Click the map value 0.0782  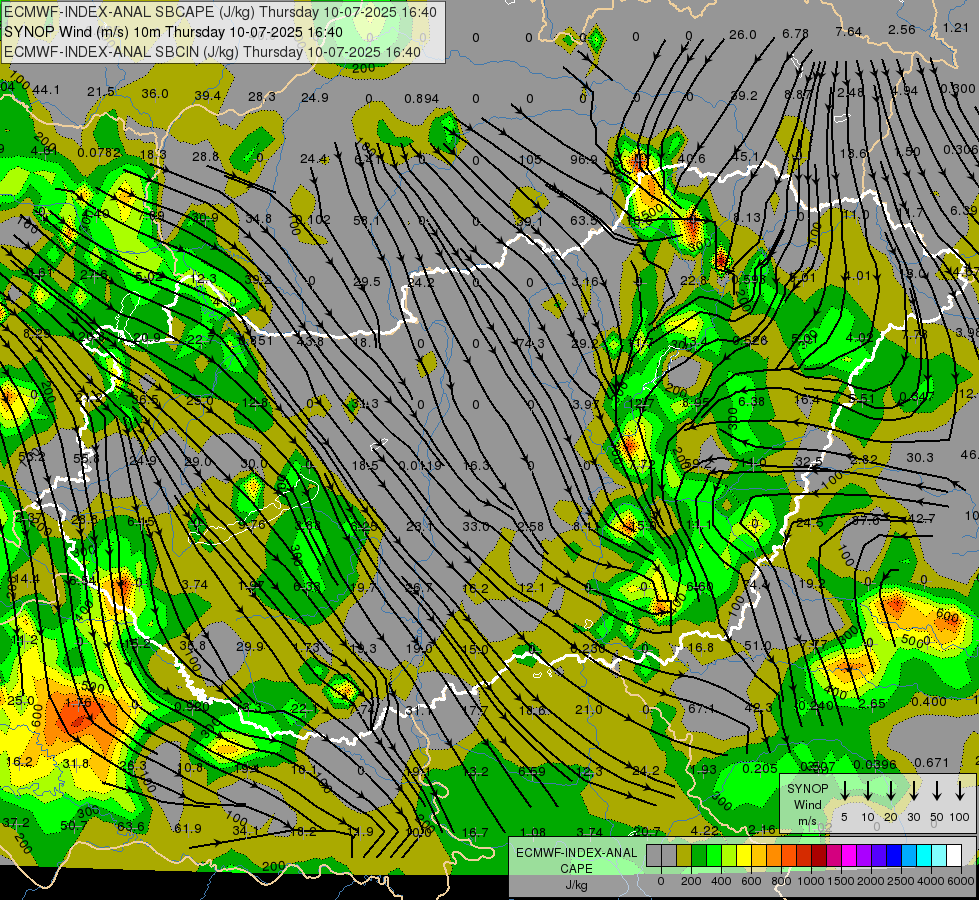(x=99, y=152)
